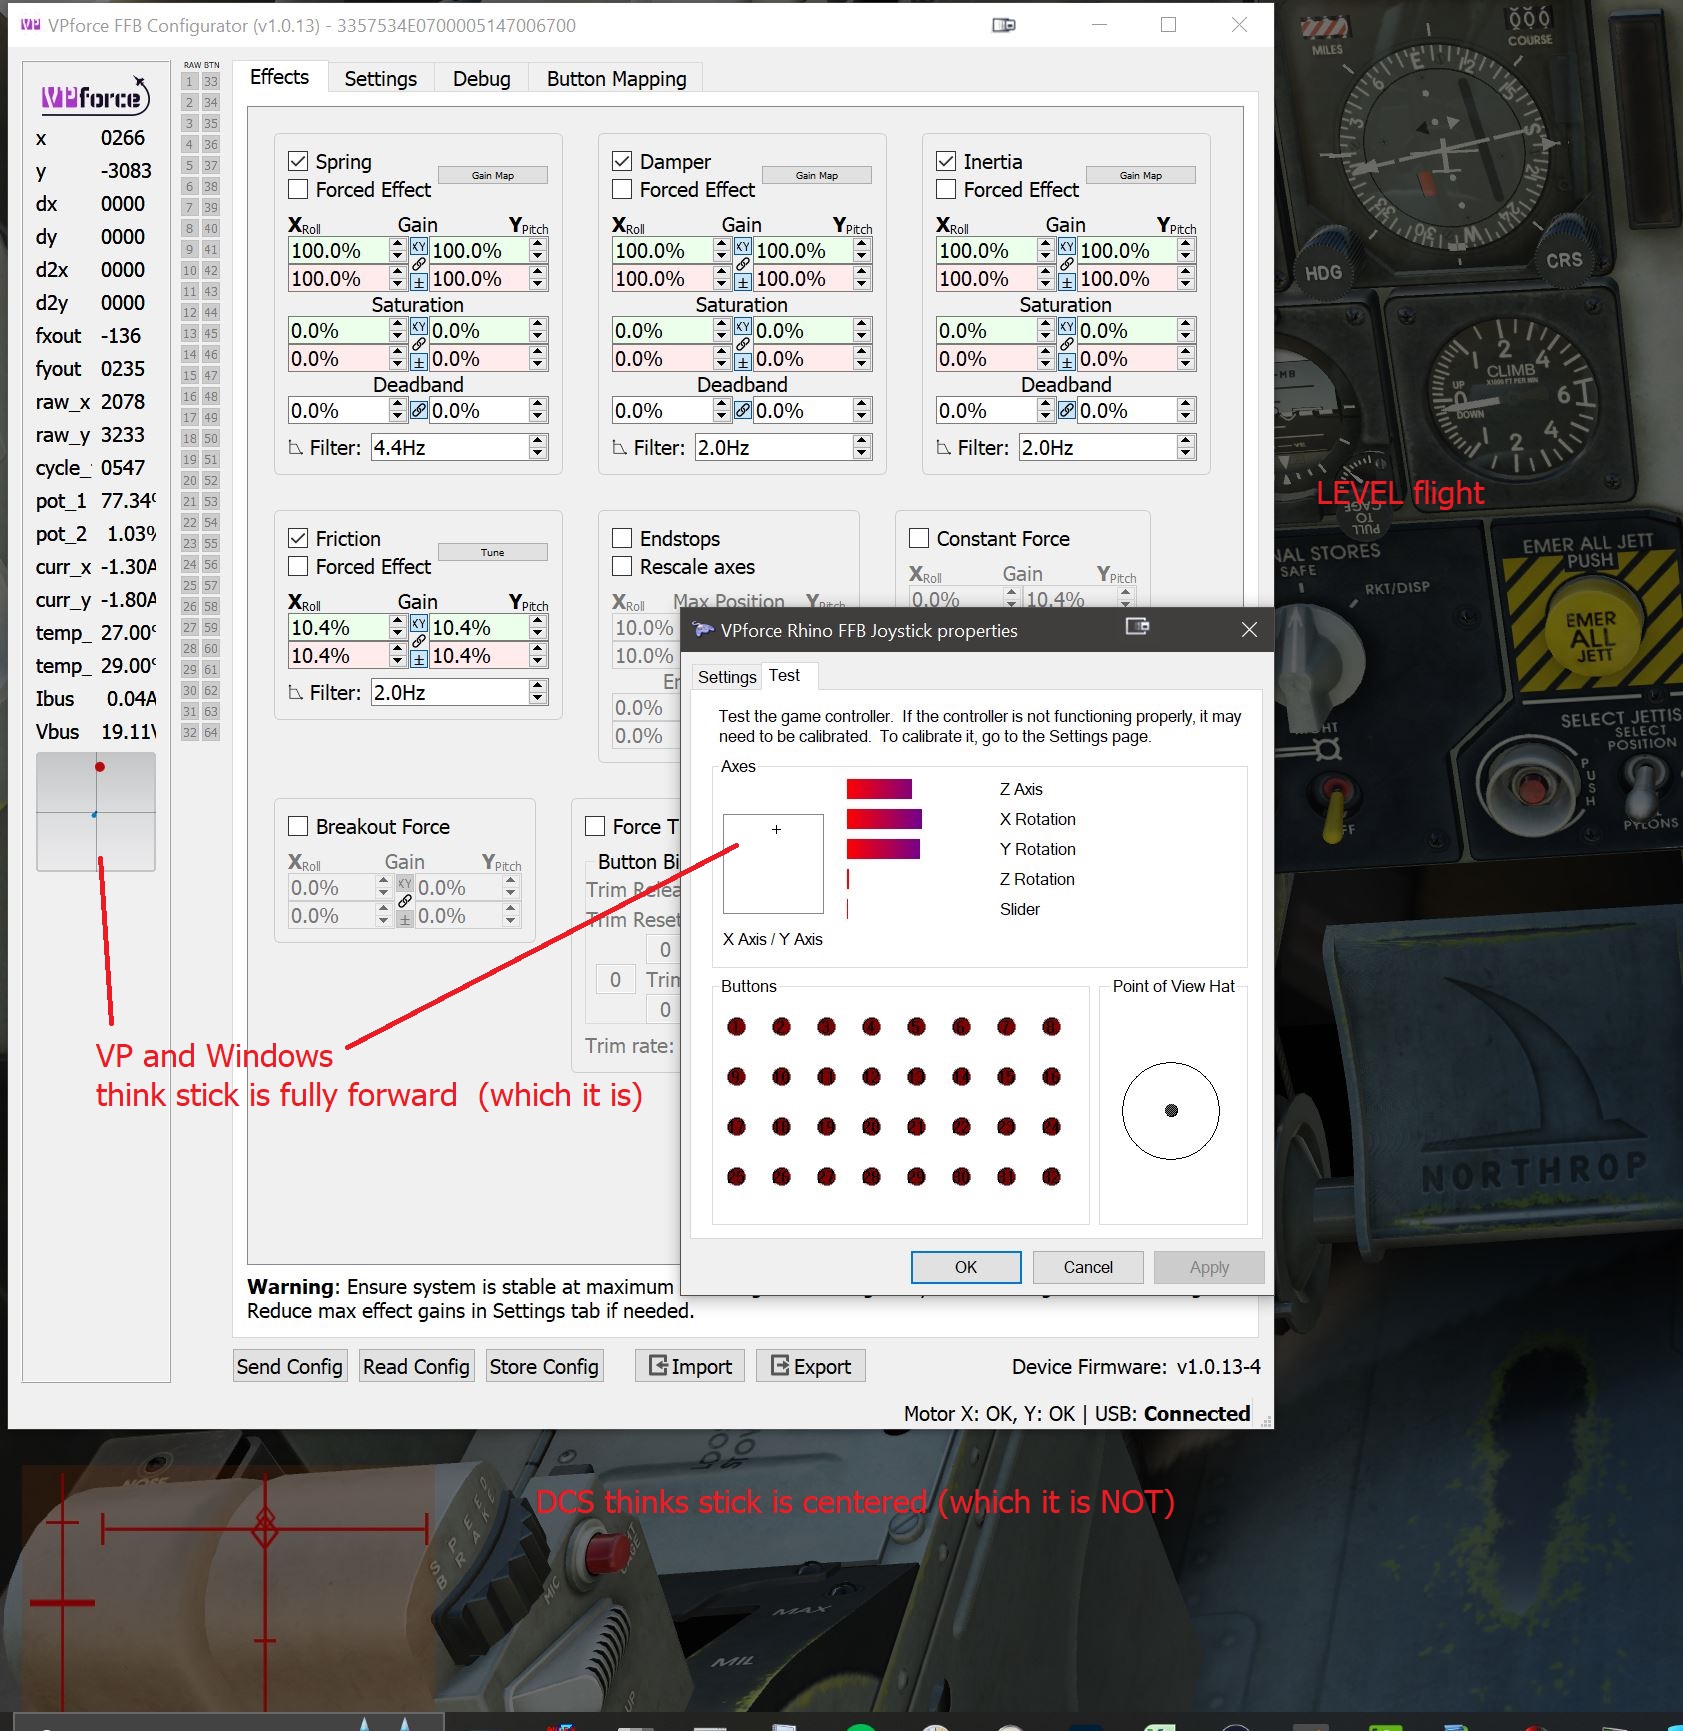Confirm the Rhino properties dialog with OK
The height and width of the screenshot is (1731, 1683).
pos(966,1267)
